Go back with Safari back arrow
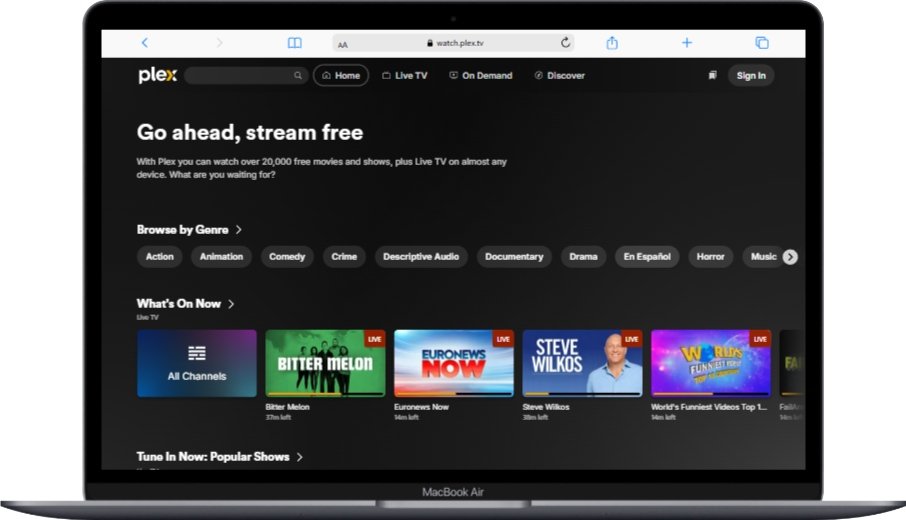Image resolution: width=906 pixels, height=520 pixels. (x=144, y=43)
